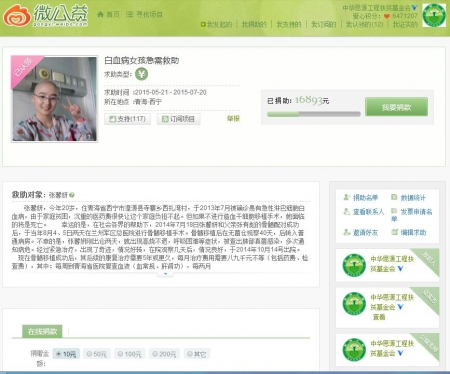Click the 支持(117) button
This screenshot has width=450, height=374.
point(127,119)
